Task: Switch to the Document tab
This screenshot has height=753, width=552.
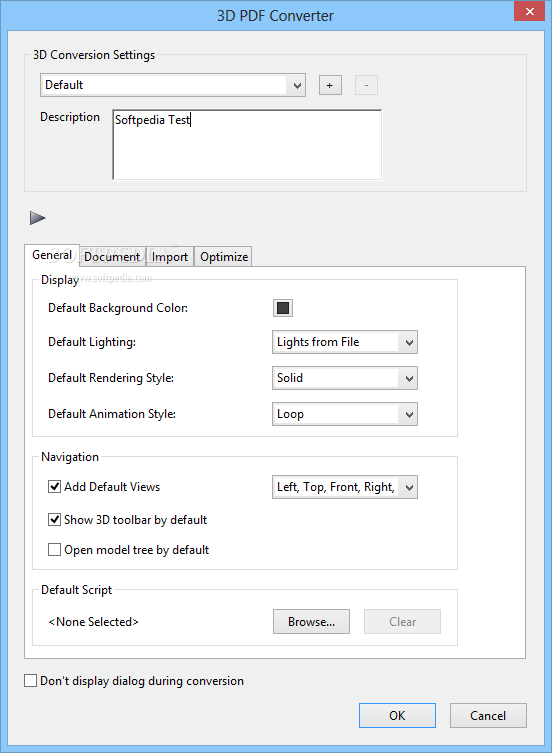Action: click(x=112, y=256)
